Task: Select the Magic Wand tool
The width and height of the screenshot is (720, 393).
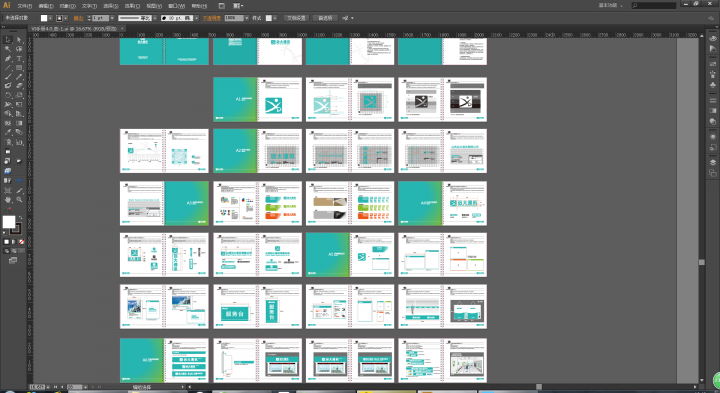Action: [x=8, y=49]
